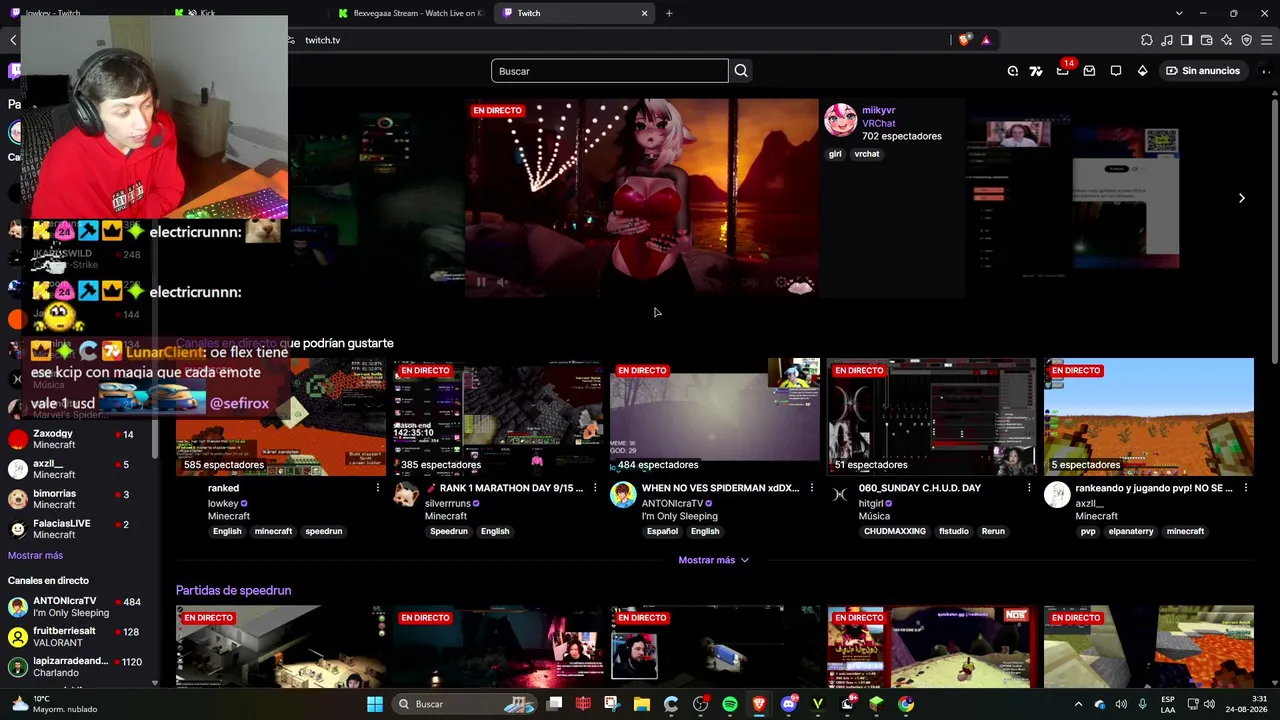Select the active Twitch browser tab

[575, 13]
